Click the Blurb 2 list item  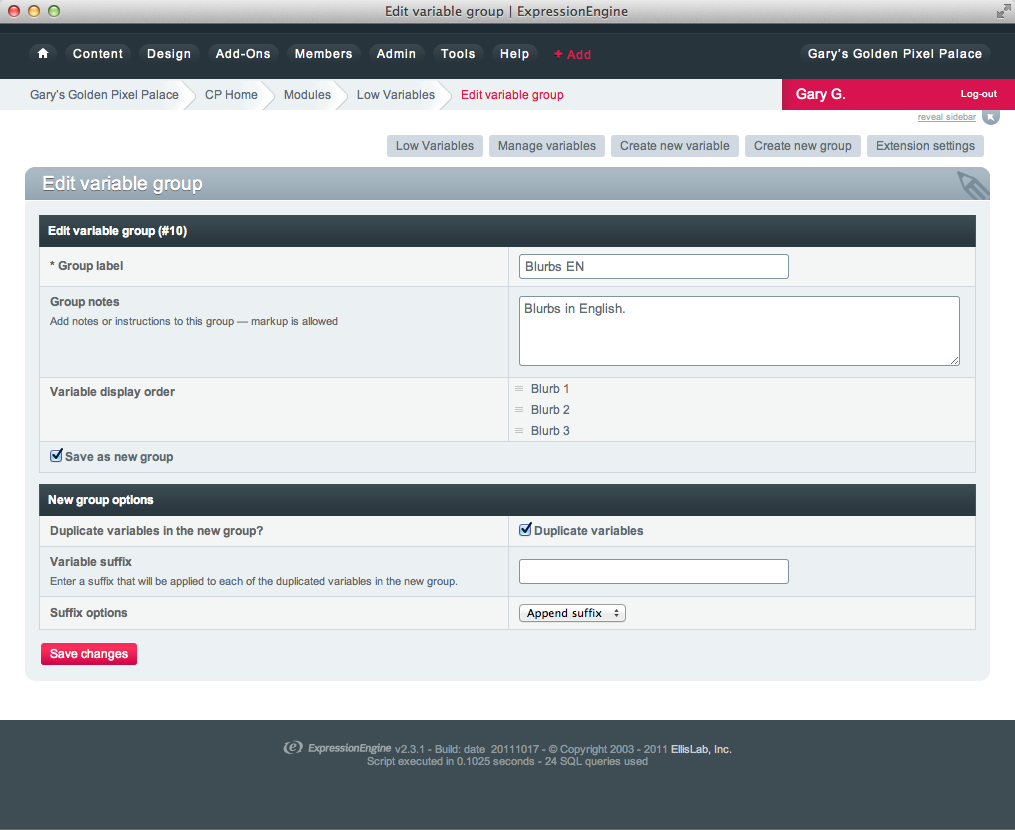coord(550,410)
